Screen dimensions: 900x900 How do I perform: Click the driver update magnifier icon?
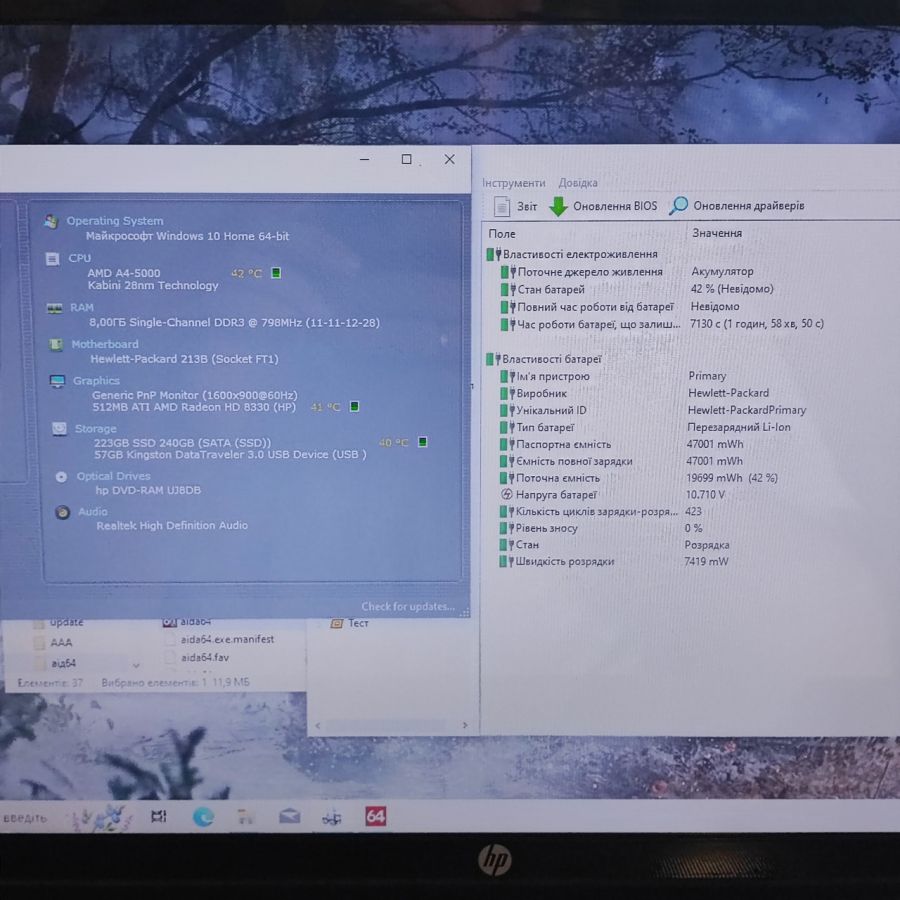(x=678, y=205)
